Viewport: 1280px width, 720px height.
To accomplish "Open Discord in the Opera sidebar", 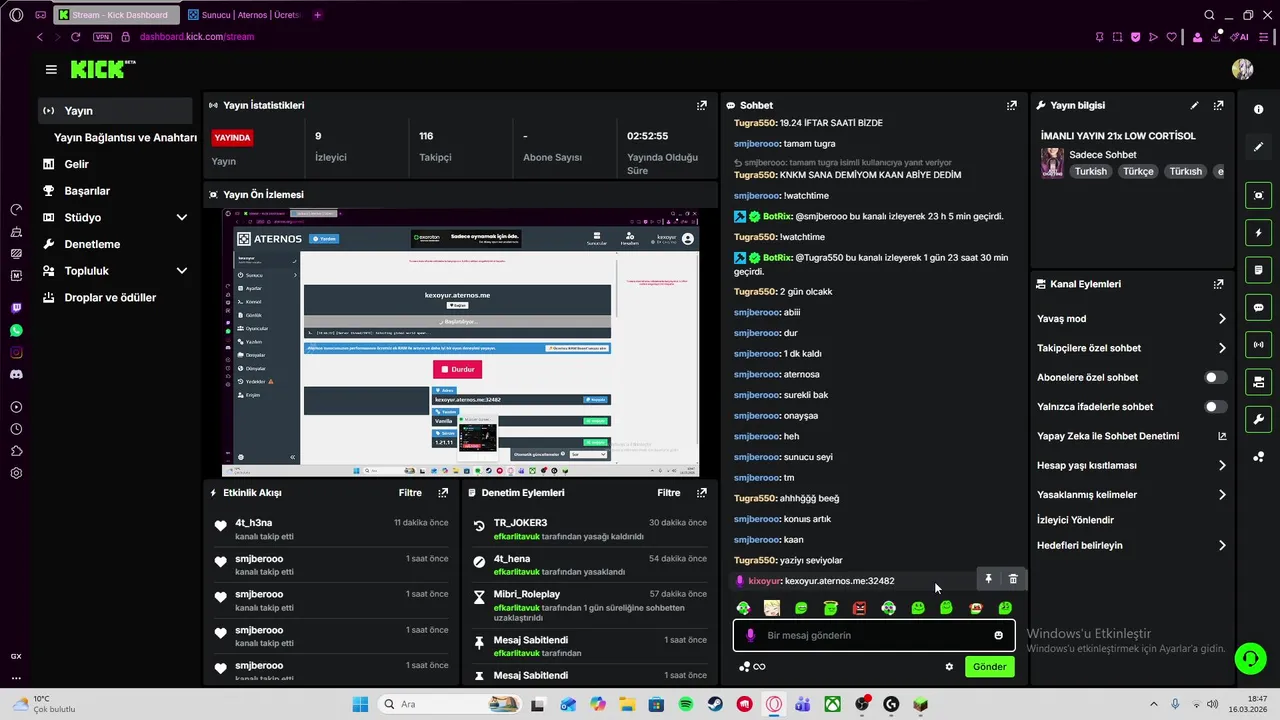I will (x=16, y=374).
